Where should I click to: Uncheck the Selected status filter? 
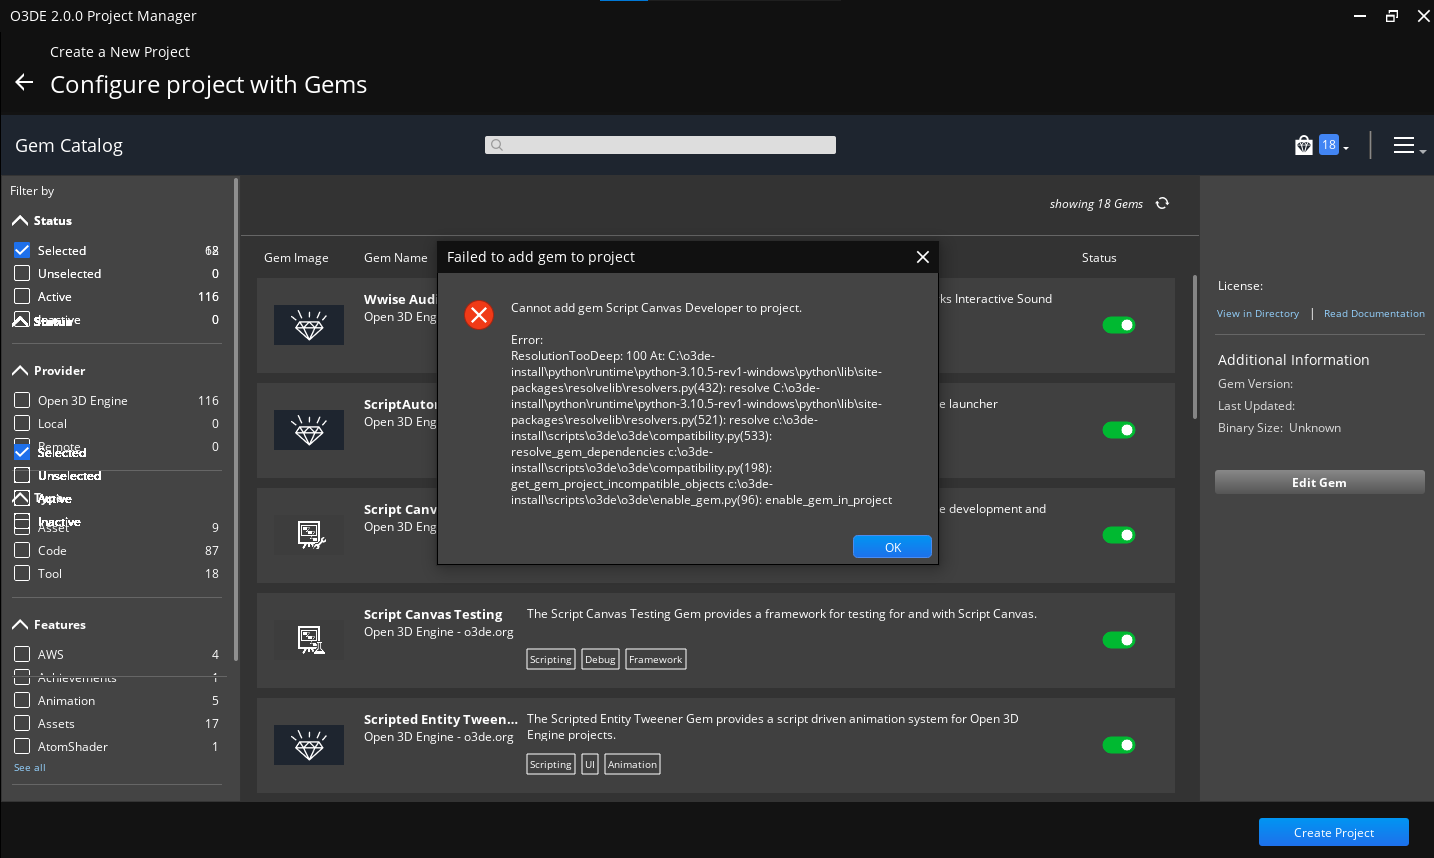[x=23, y=250]
